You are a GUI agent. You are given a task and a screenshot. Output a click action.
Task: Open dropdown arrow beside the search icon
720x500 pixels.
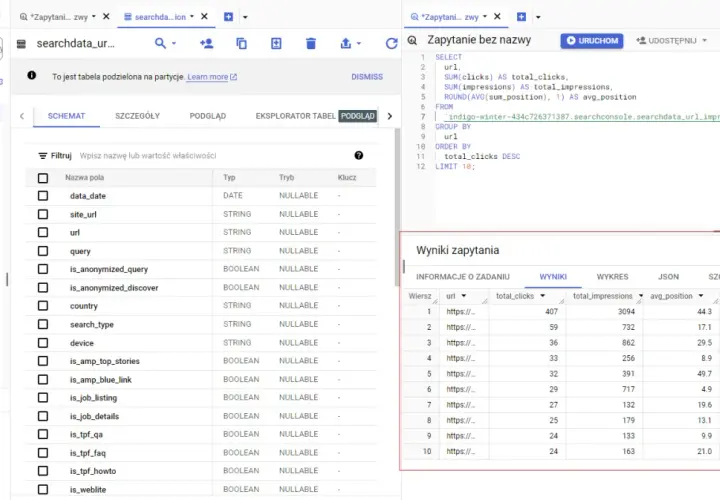click(174, 43)
